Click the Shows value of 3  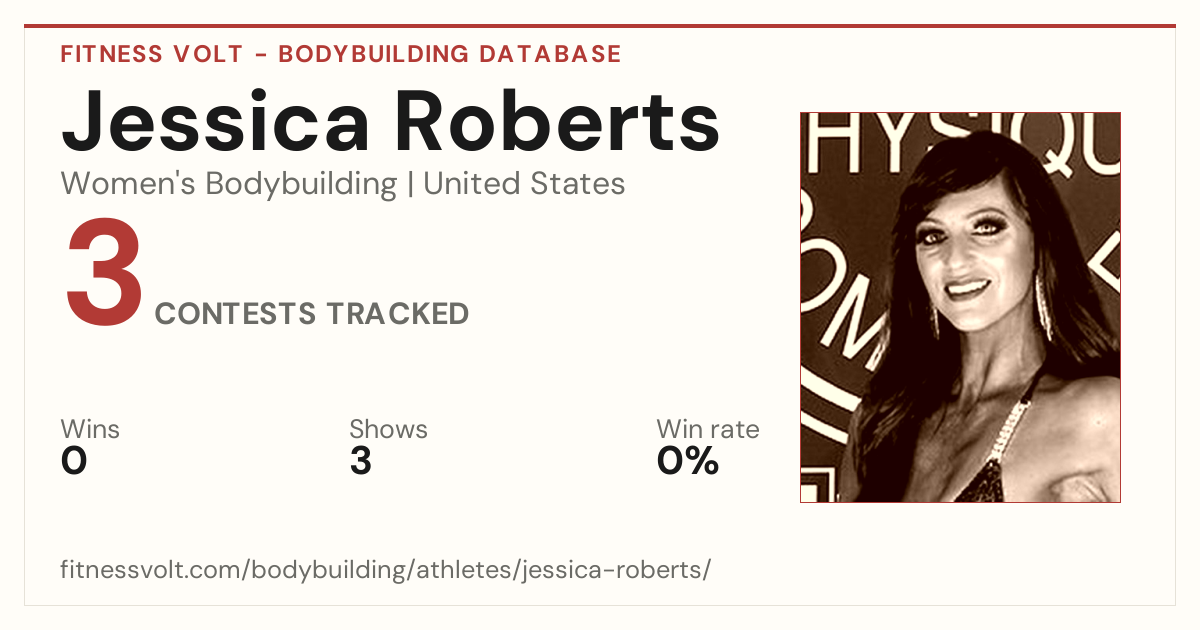(x=360, y=461)
